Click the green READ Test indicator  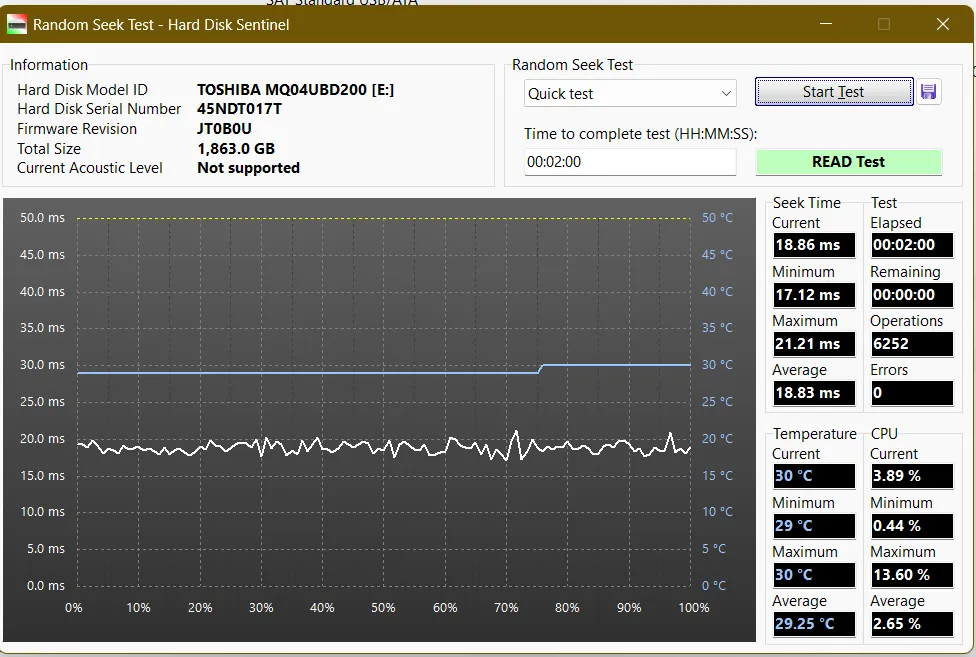pyautogui.click(x=848, y=162)
